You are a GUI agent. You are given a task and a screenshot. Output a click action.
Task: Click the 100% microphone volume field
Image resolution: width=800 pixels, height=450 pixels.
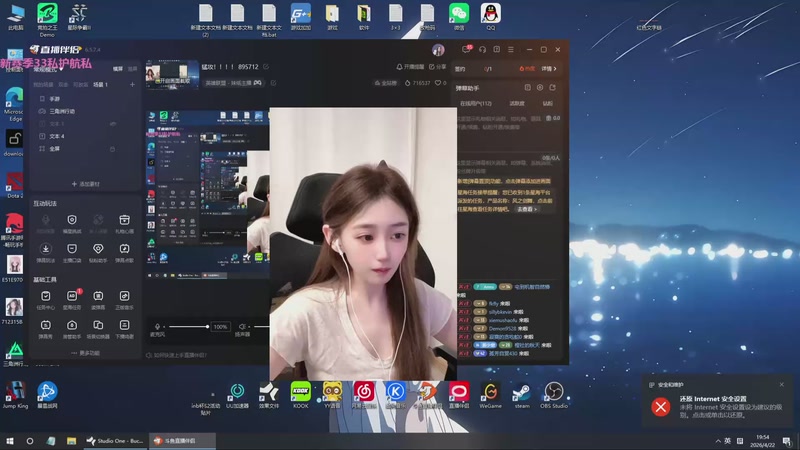click(220, 327)
